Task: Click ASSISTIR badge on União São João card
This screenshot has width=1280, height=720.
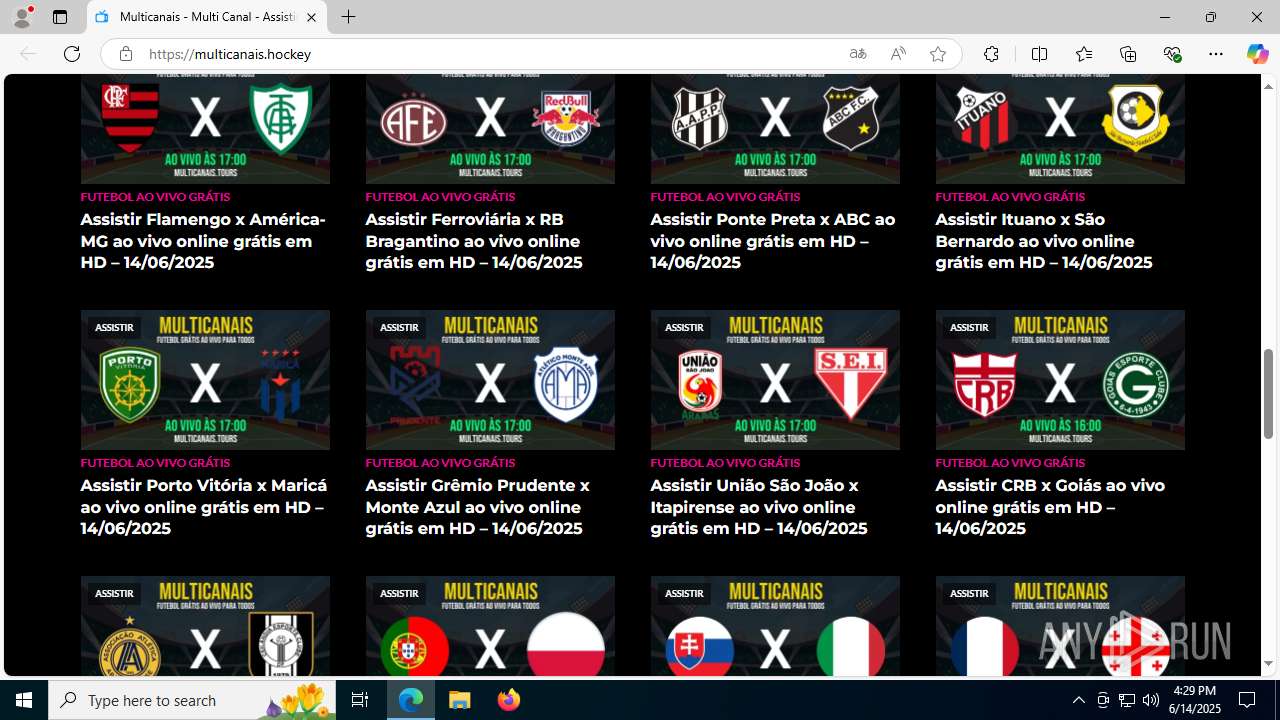Action: (x=684, y=327)
